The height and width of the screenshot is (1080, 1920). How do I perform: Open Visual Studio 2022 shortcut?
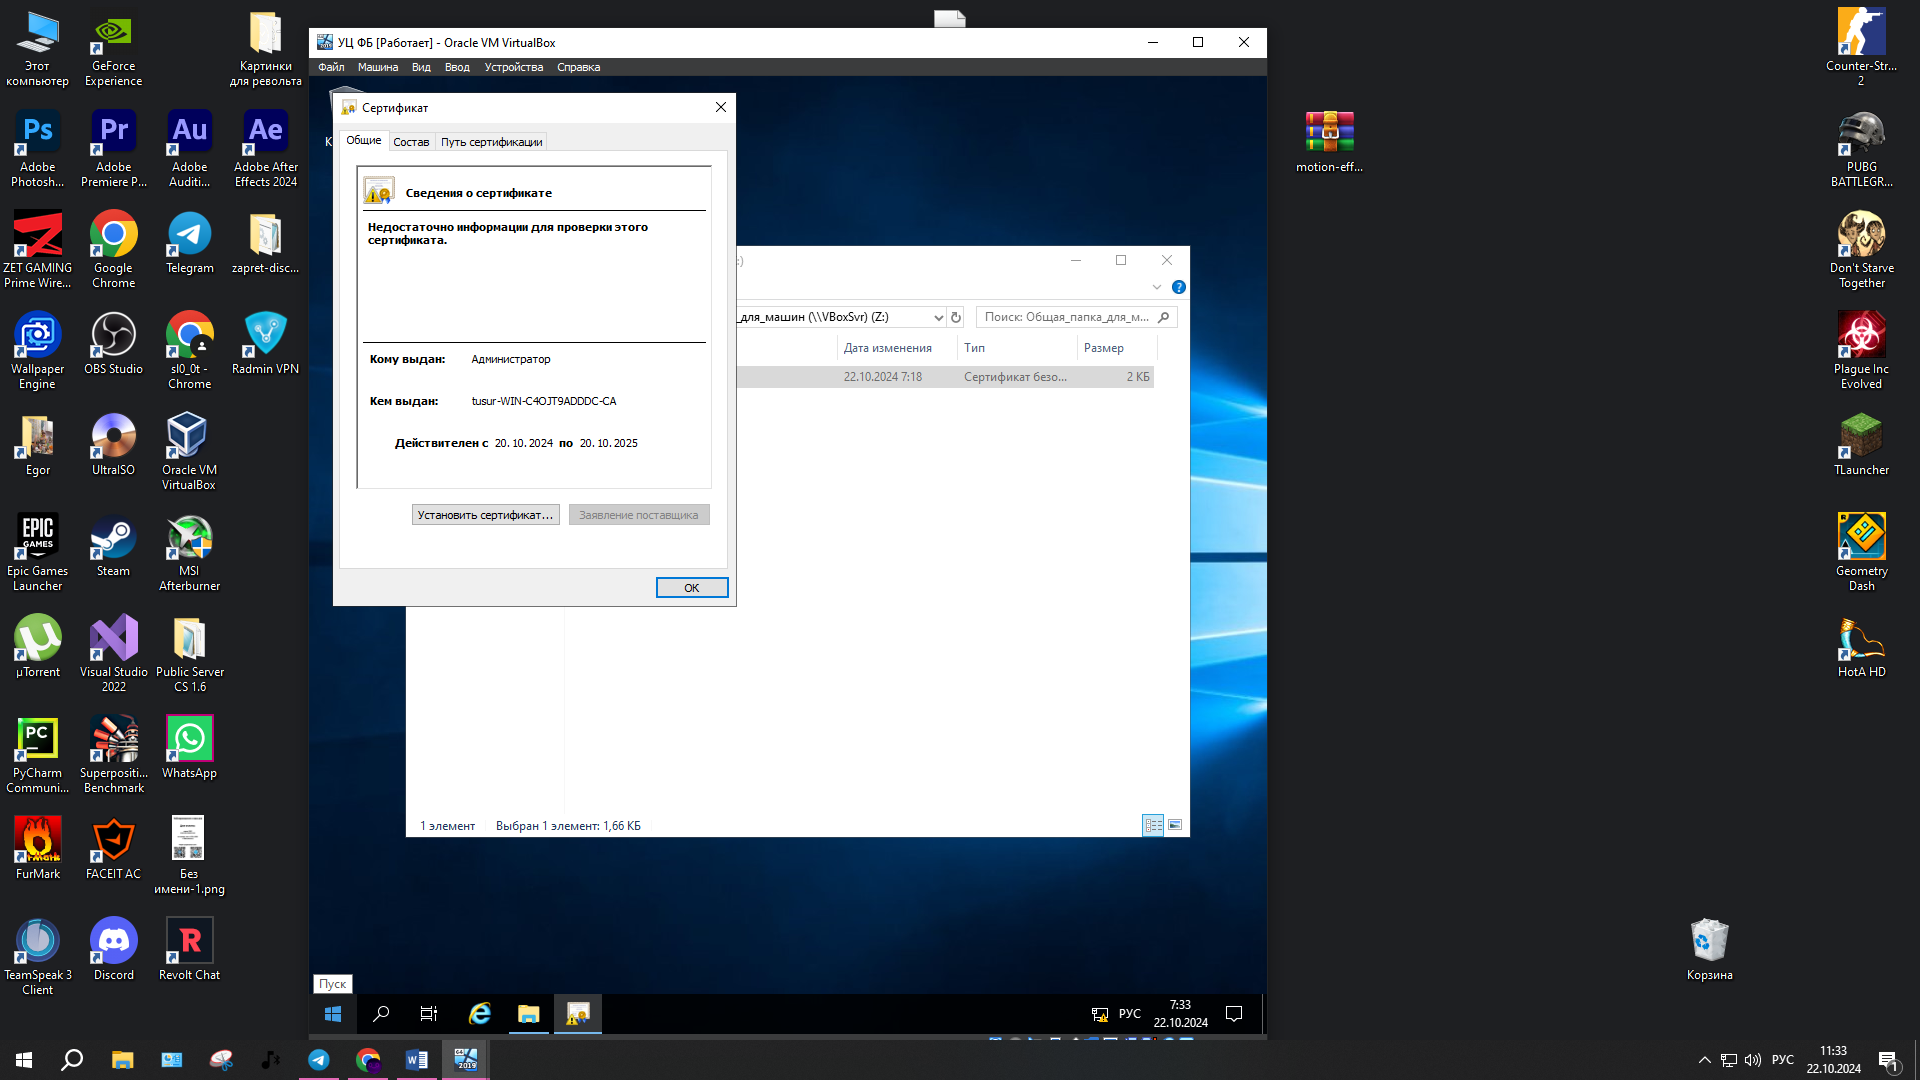tap(114, 653)
